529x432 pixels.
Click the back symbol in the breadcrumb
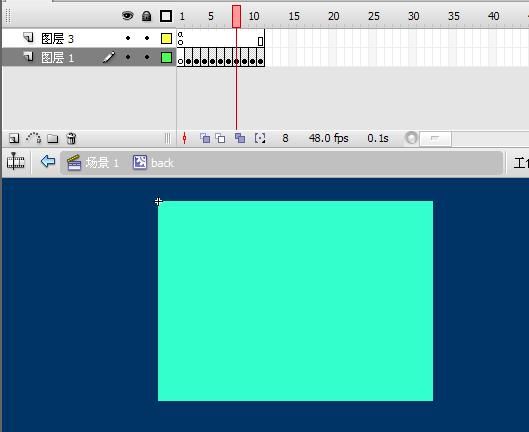coord(154,163)
